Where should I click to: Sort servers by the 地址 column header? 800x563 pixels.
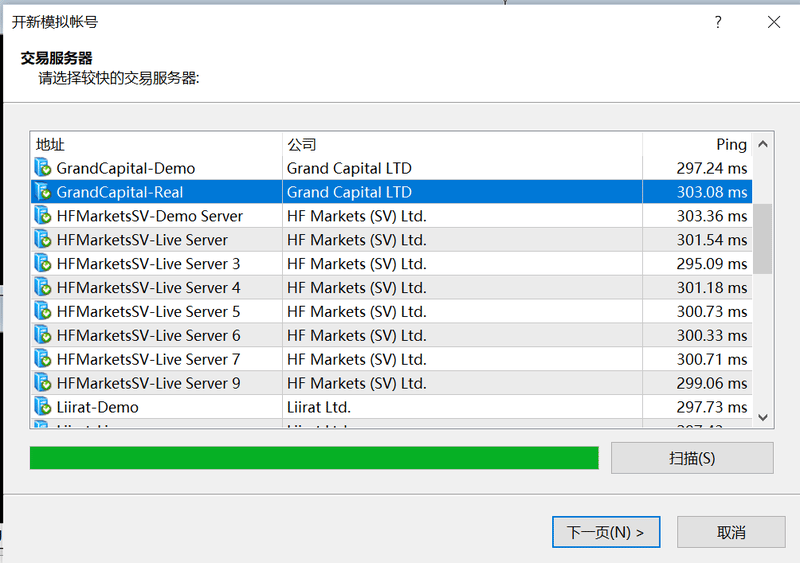coord(156,144)
